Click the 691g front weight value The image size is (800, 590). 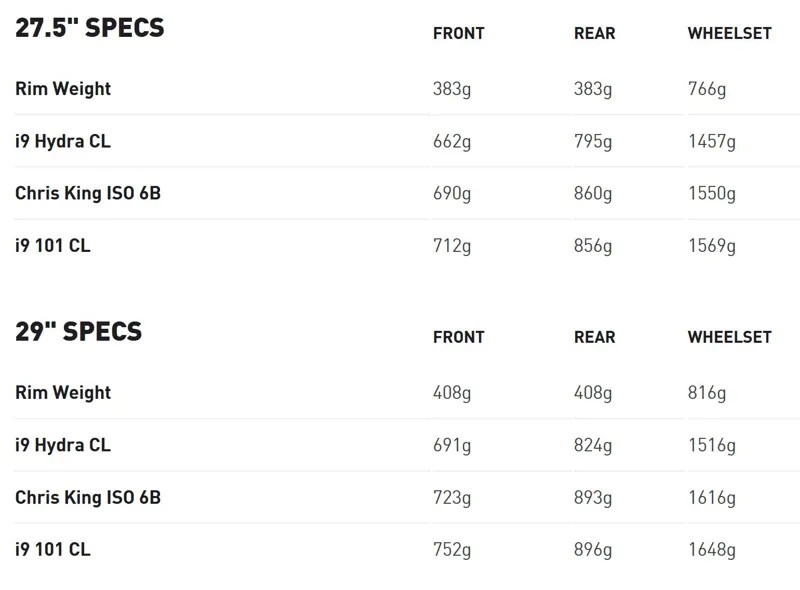coord(452,445)
